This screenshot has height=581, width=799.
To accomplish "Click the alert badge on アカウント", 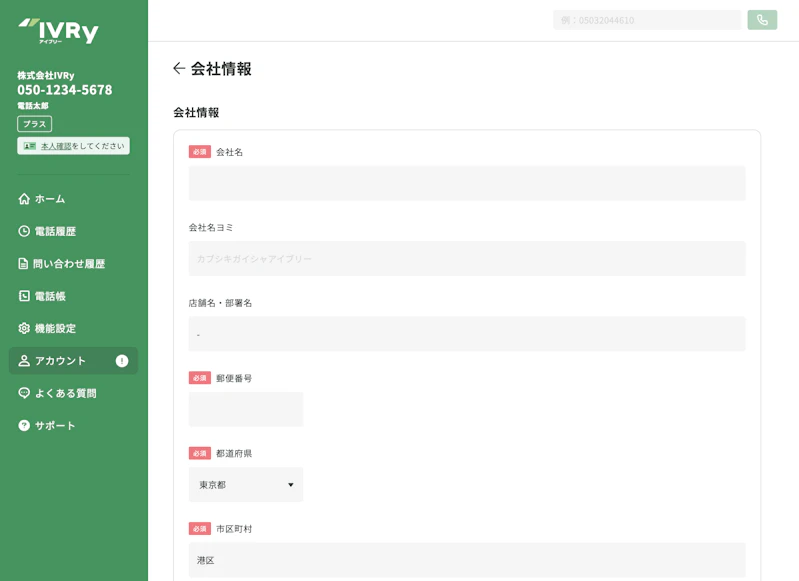I will [x=122, y=361].
